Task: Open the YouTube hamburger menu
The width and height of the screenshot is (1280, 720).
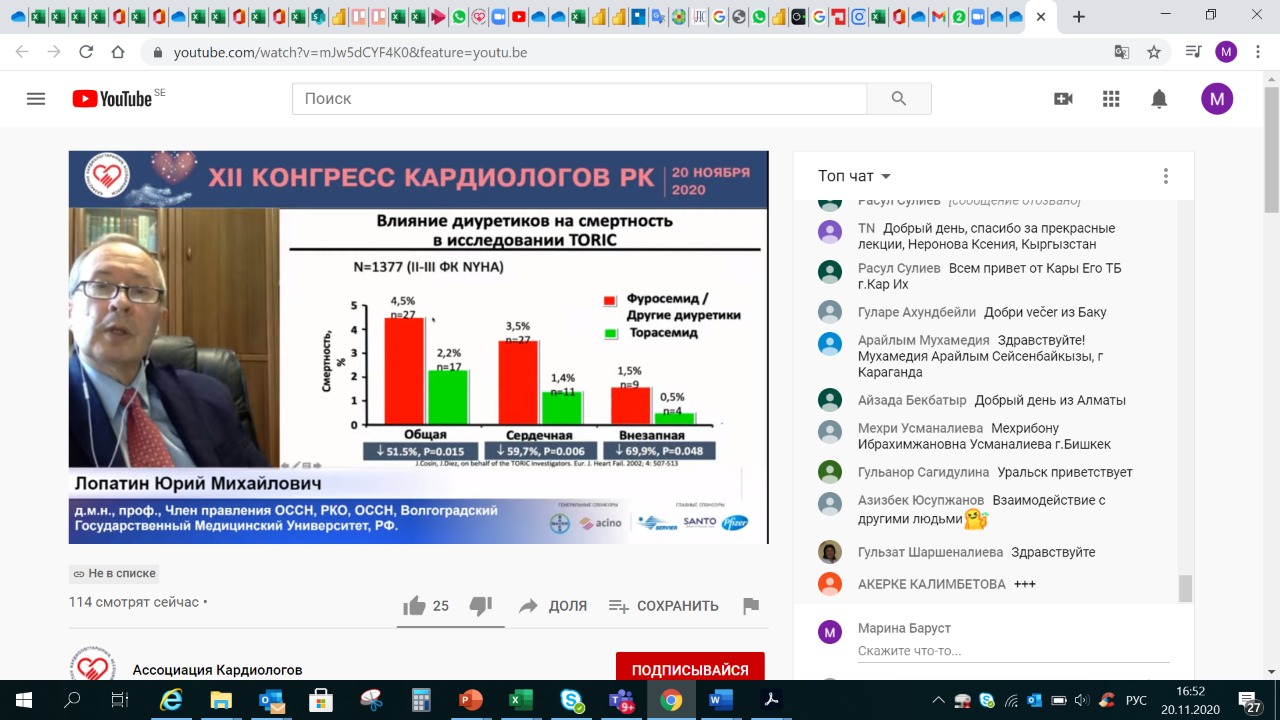Action: [35, 98]
